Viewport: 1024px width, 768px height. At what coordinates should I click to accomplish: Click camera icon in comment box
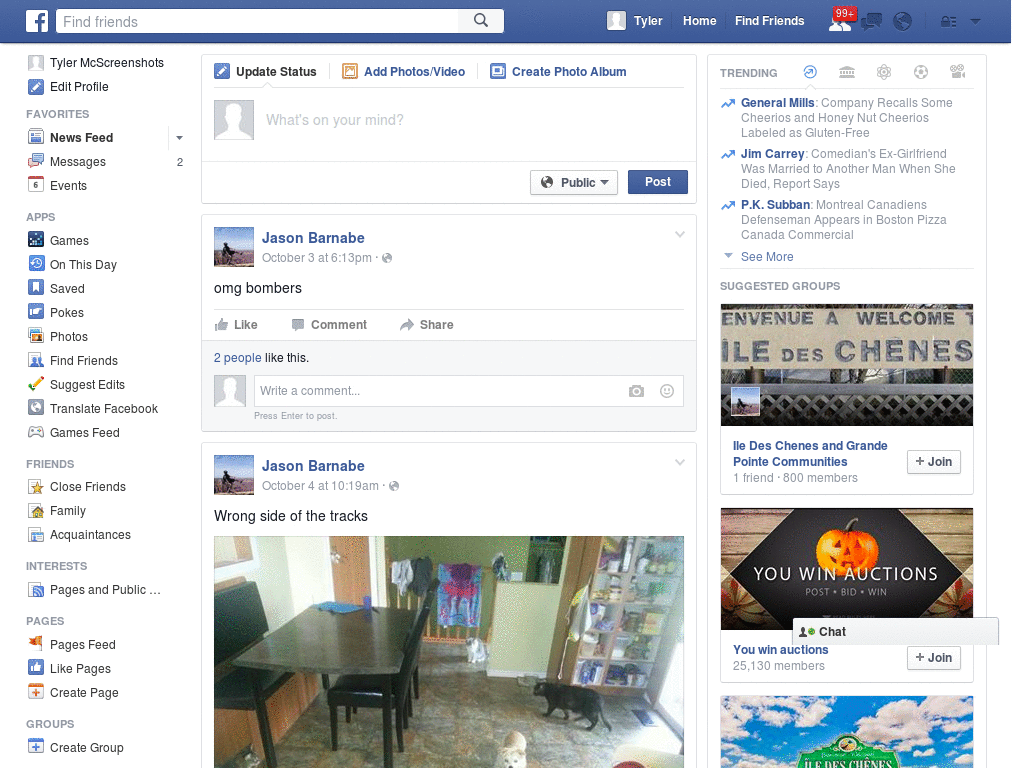pyautogui.click(x=636, y=391)
